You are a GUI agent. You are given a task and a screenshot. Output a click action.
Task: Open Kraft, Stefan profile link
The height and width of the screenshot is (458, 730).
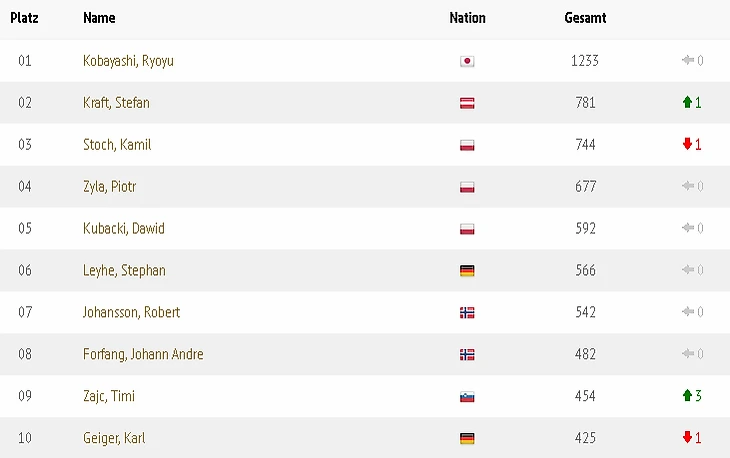[x=116, y=103]
